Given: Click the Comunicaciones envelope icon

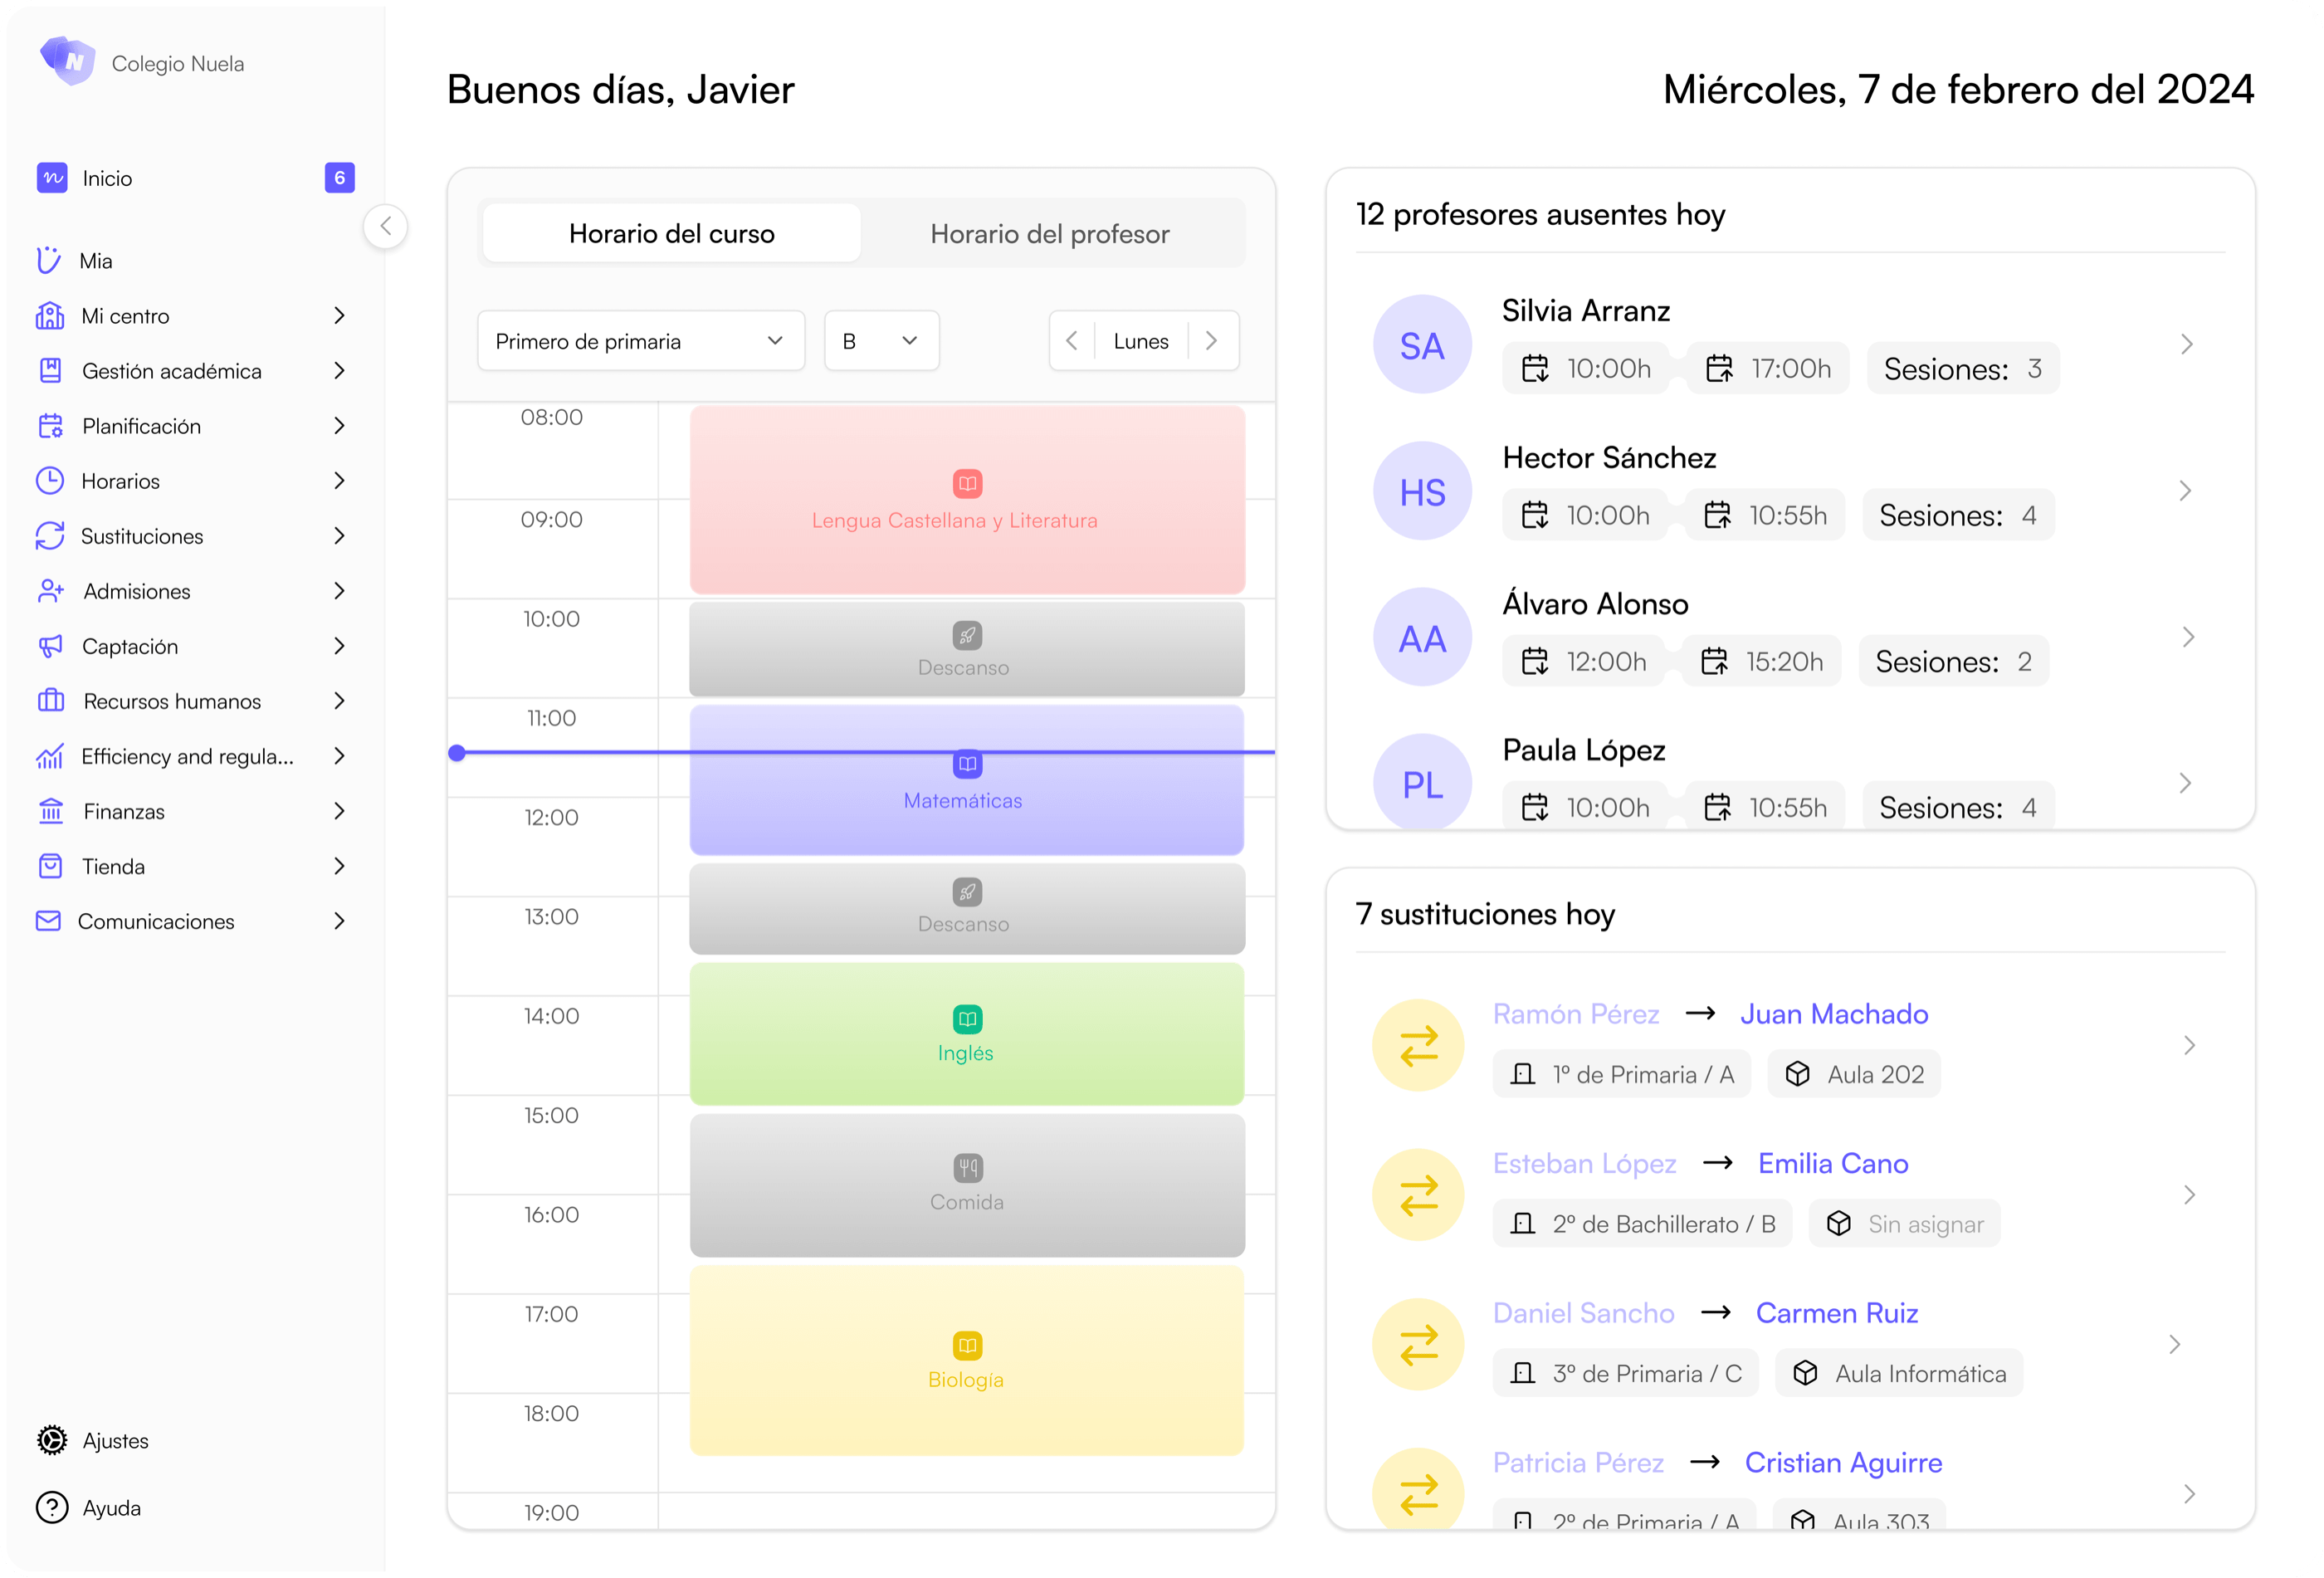Looking at the screenshot, I should click(x=48, y=921).
